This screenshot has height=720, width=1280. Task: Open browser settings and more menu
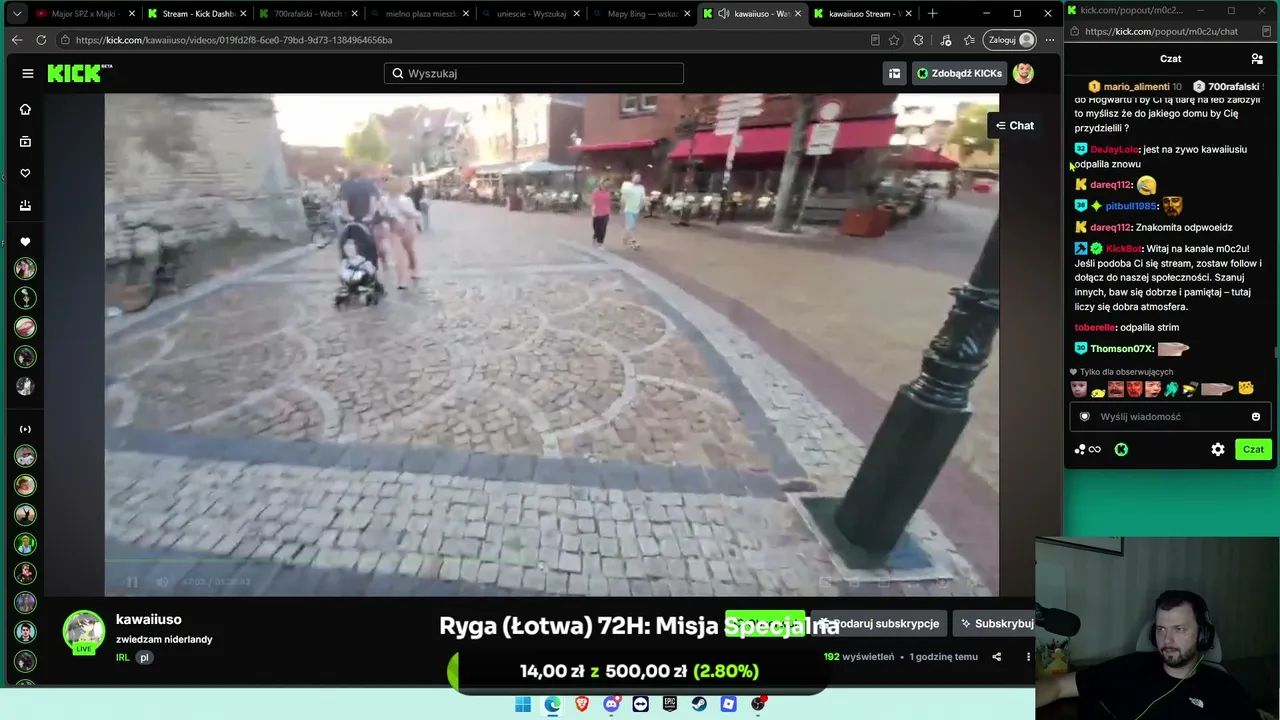1050,40
